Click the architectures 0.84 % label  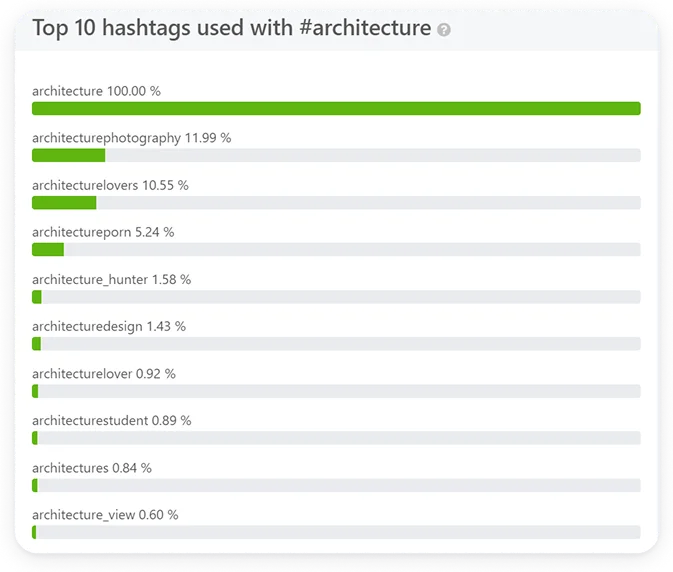92,467
